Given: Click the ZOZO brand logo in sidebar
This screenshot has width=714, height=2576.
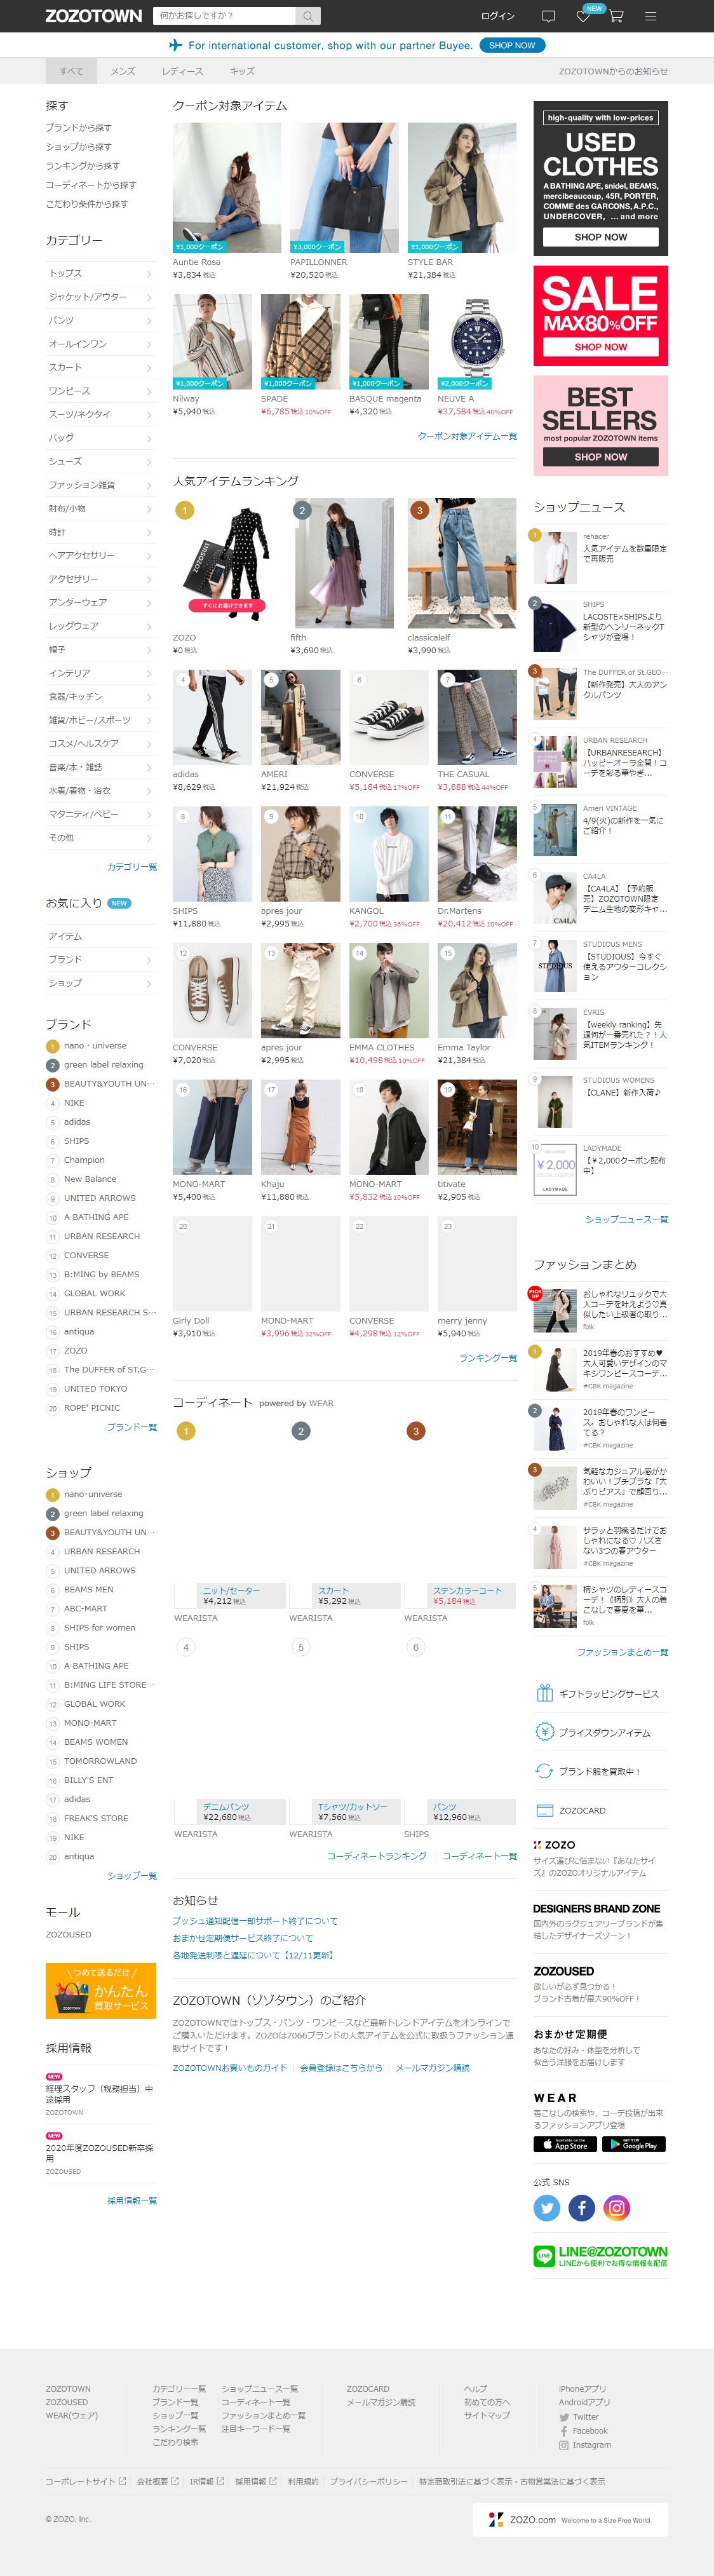Looking at the screenshot, I should [x=554, y=1844].
